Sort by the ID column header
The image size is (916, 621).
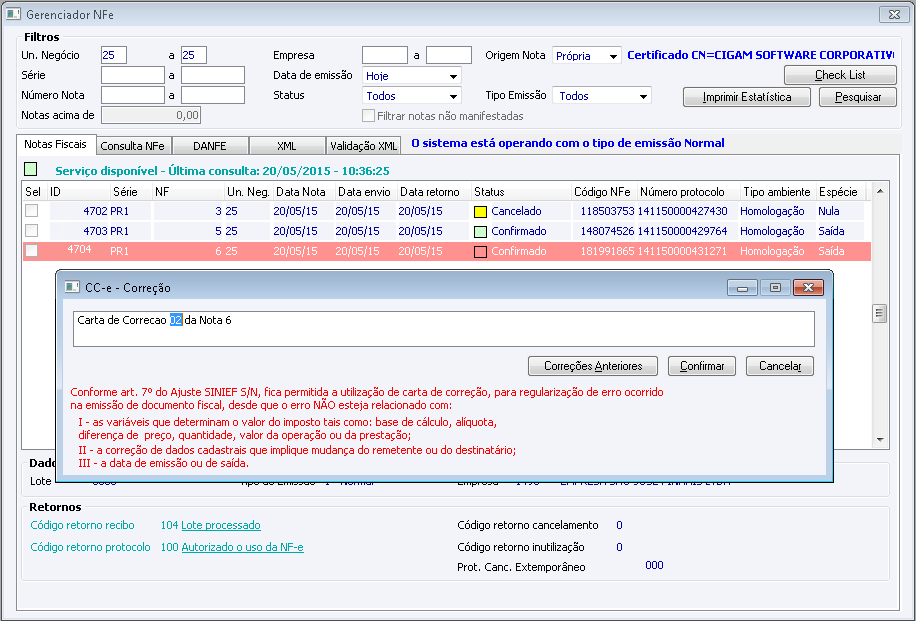point(78,192)
